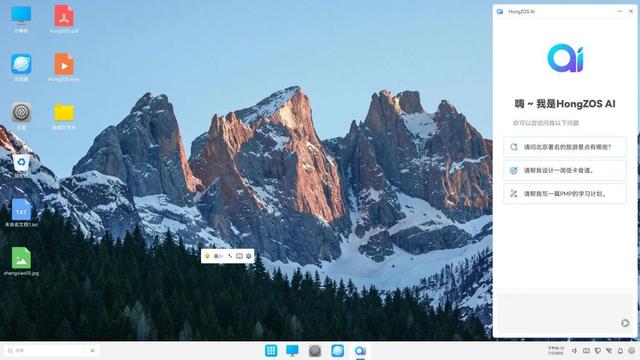The image size is (640, 360).
Task: Choose the low-calorie weekly recipe suggestion
Action: point(564,170)
